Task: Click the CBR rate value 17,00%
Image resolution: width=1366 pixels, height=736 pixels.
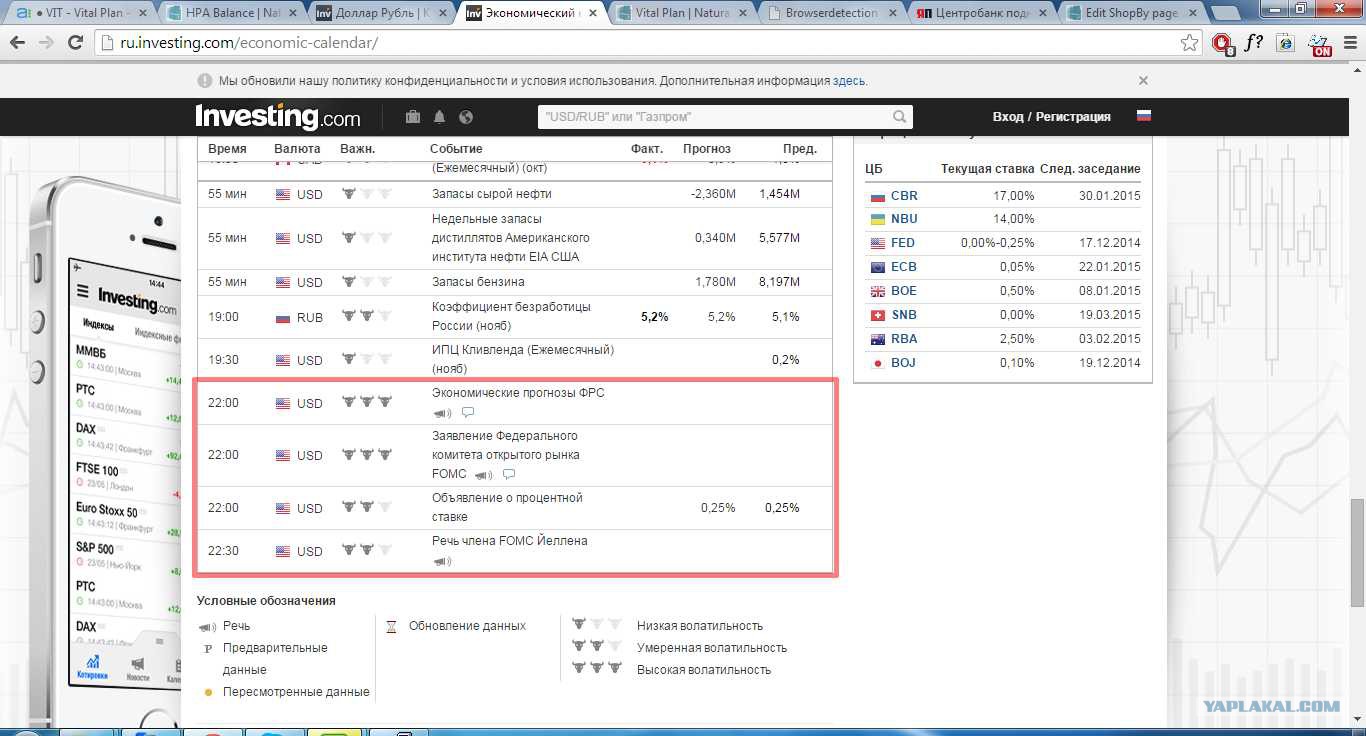Action: [1014, 196]
